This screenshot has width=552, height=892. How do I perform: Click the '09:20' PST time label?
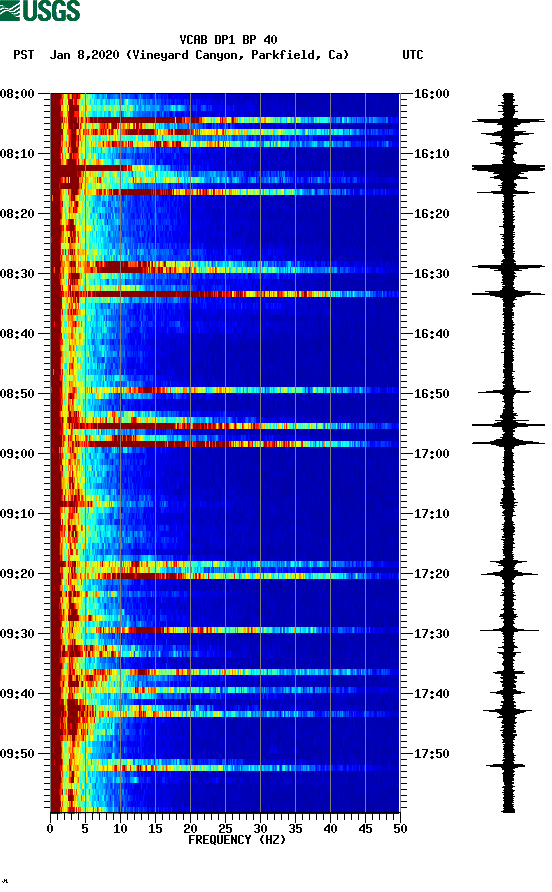[x=17, y=574]
